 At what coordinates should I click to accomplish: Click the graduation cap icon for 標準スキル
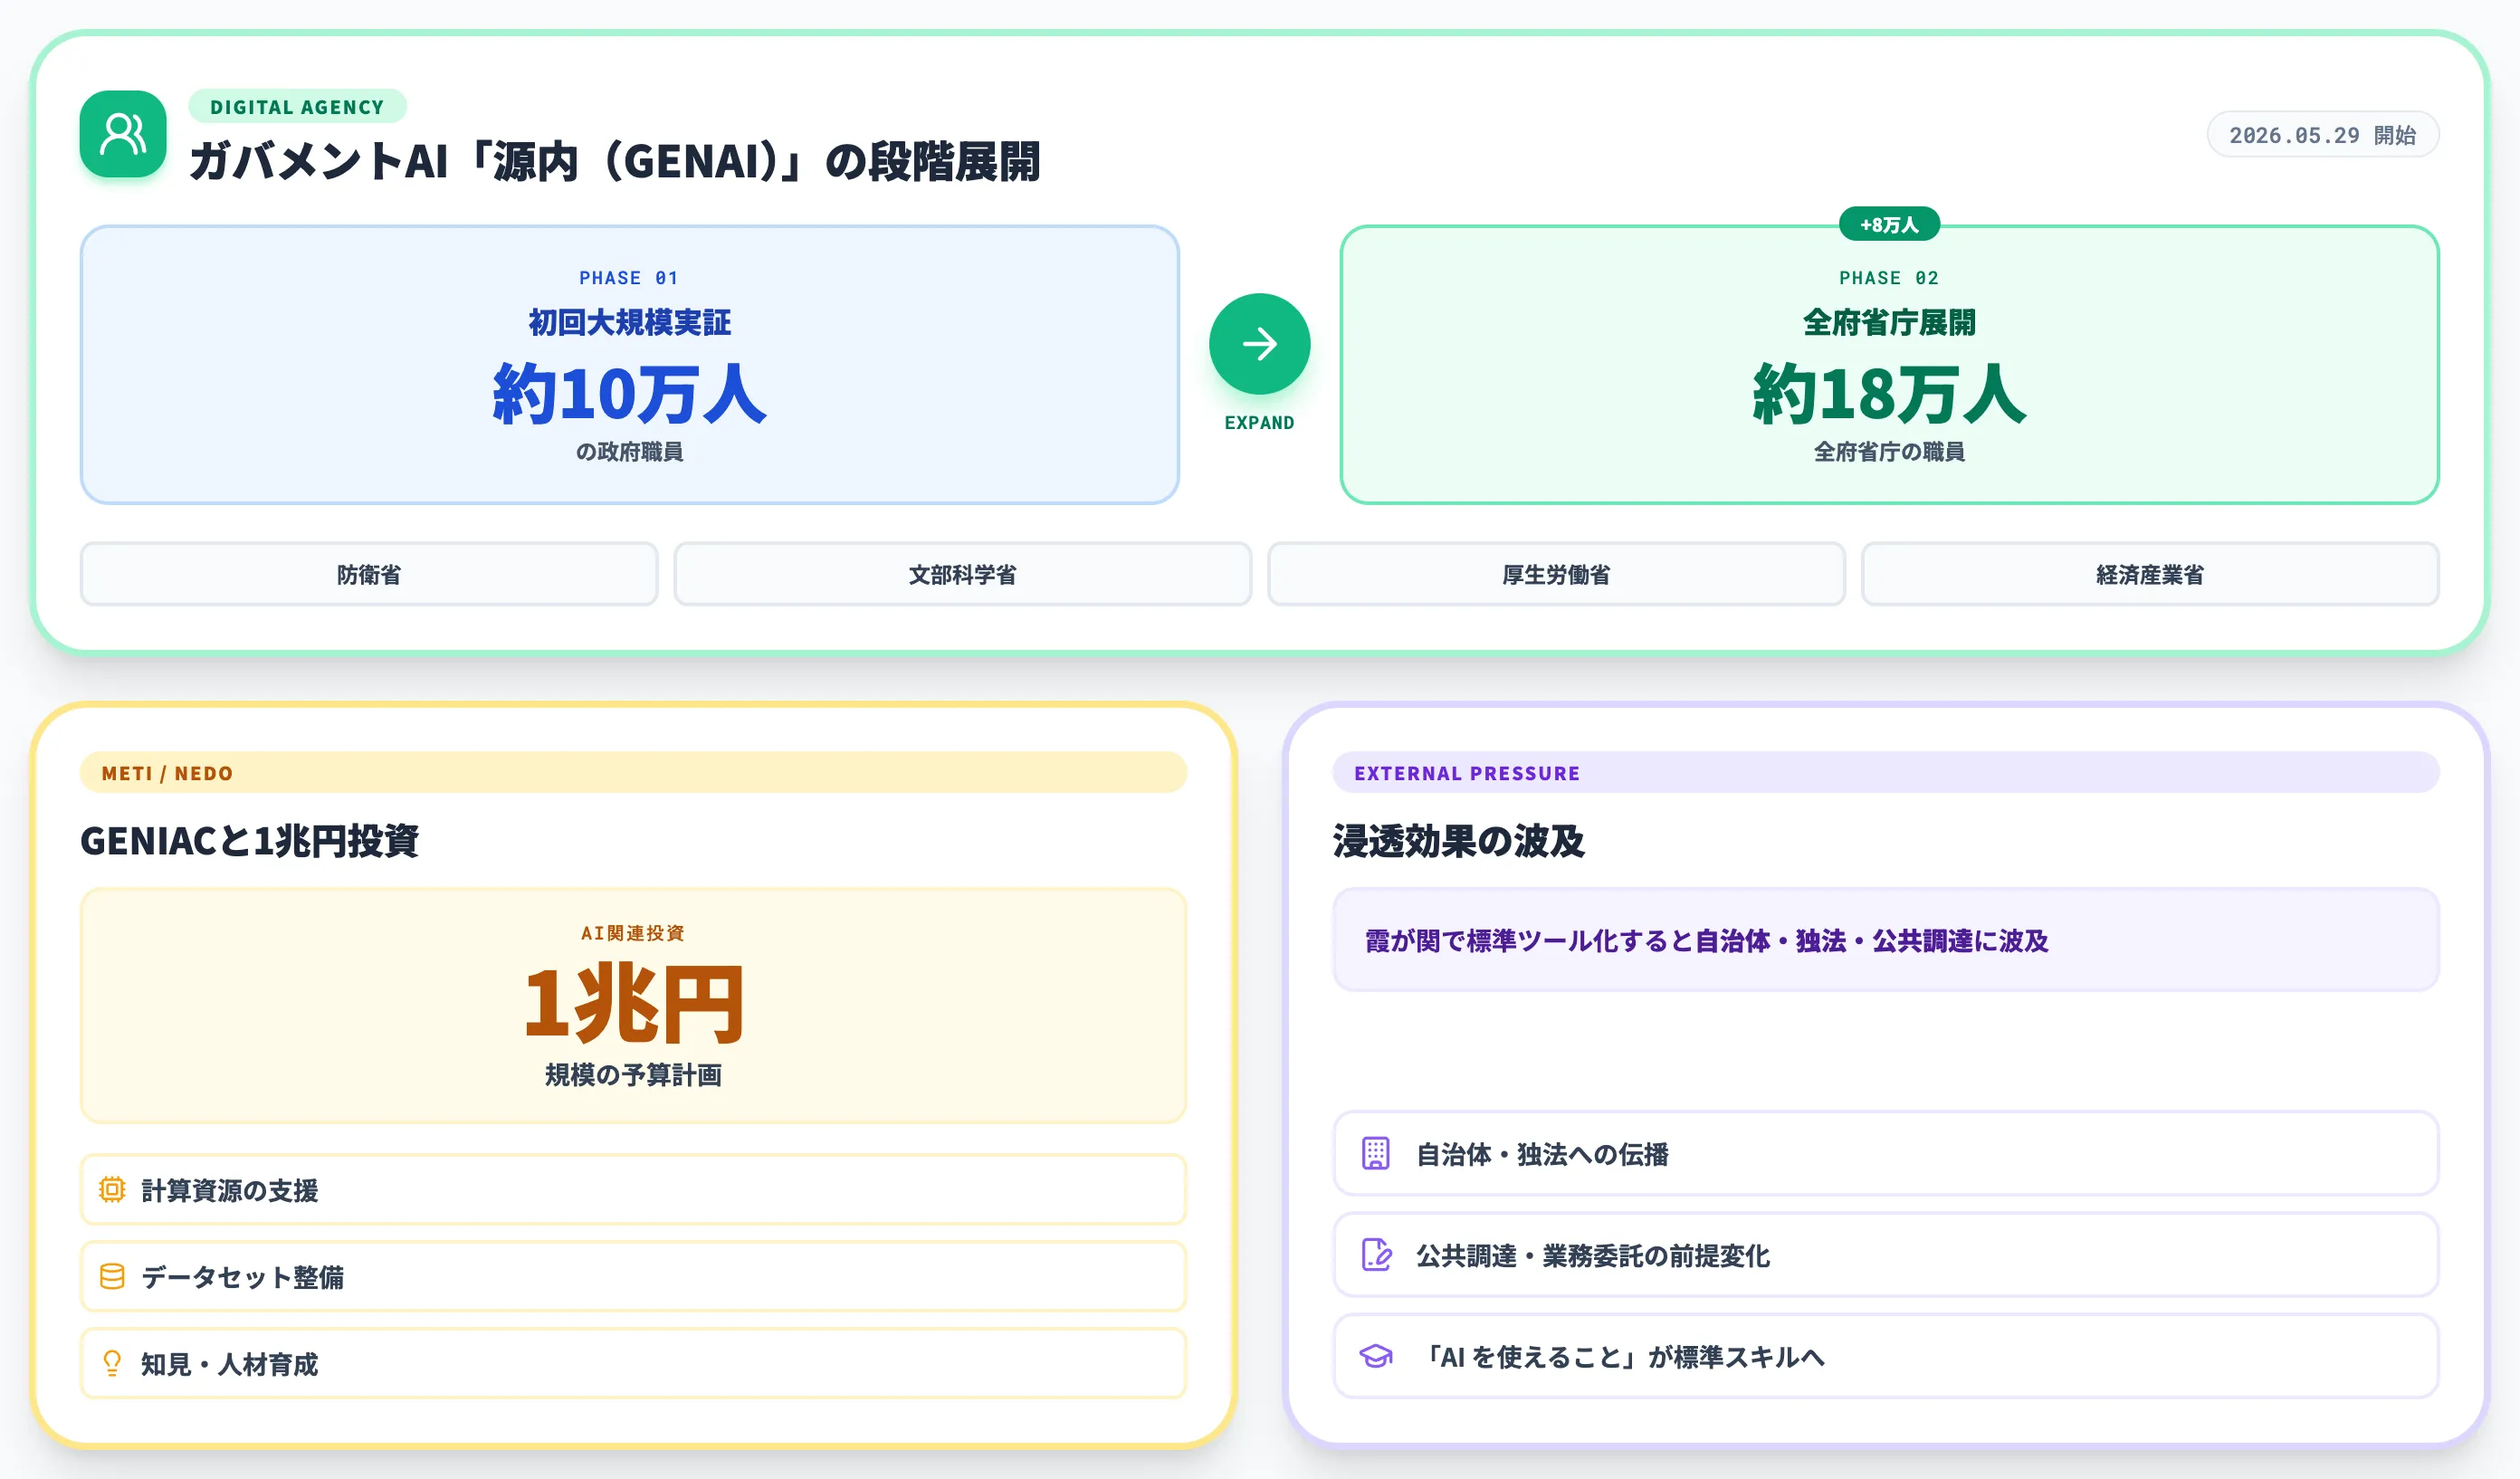pyautogui.click(x=1376, y=1356)
